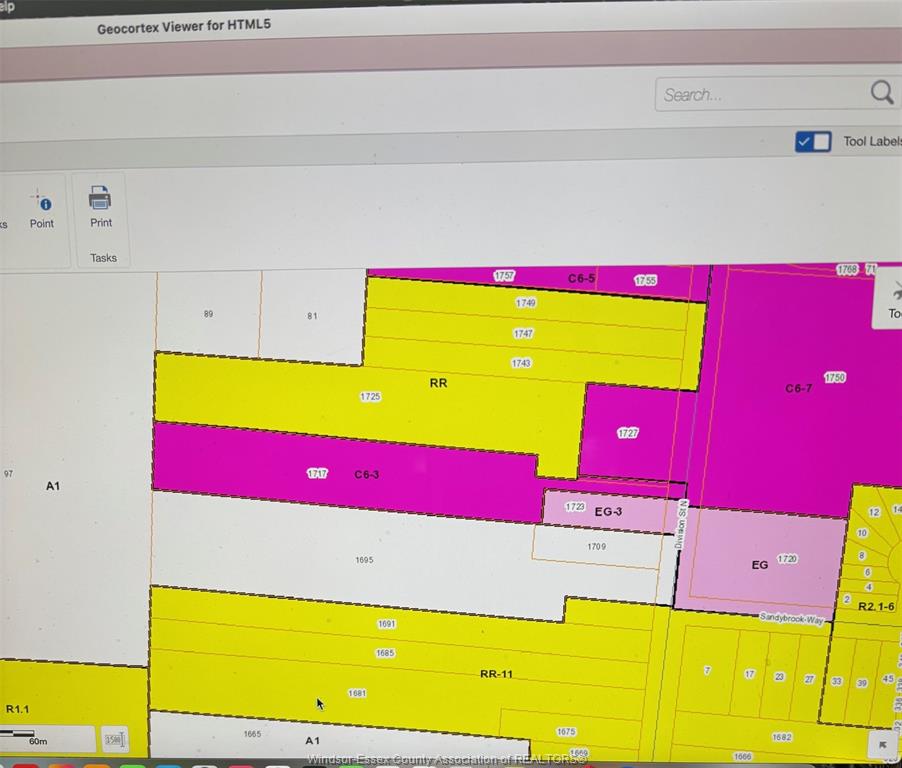Select the EG-3 parcel labeled 1723

coord(574,507)
